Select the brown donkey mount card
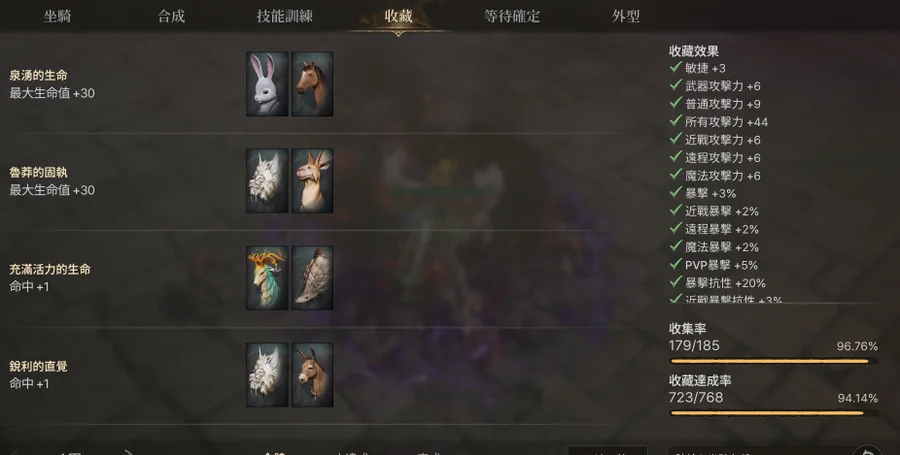Image resolution: width=900 pixels, height=455 pixels. click(312, 375)
